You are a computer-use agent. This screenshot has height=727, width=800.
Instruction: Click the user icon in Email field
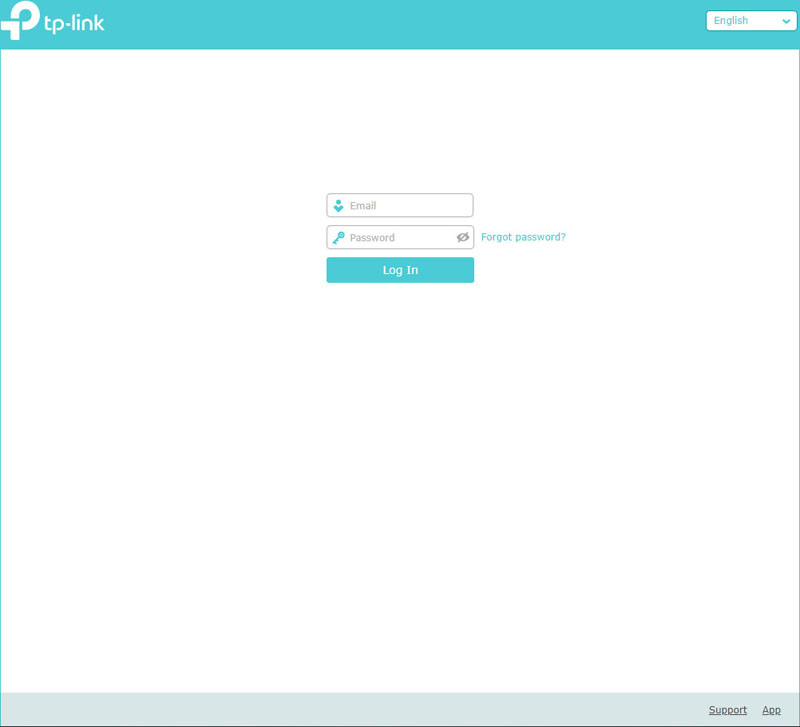tap(338, 206)
